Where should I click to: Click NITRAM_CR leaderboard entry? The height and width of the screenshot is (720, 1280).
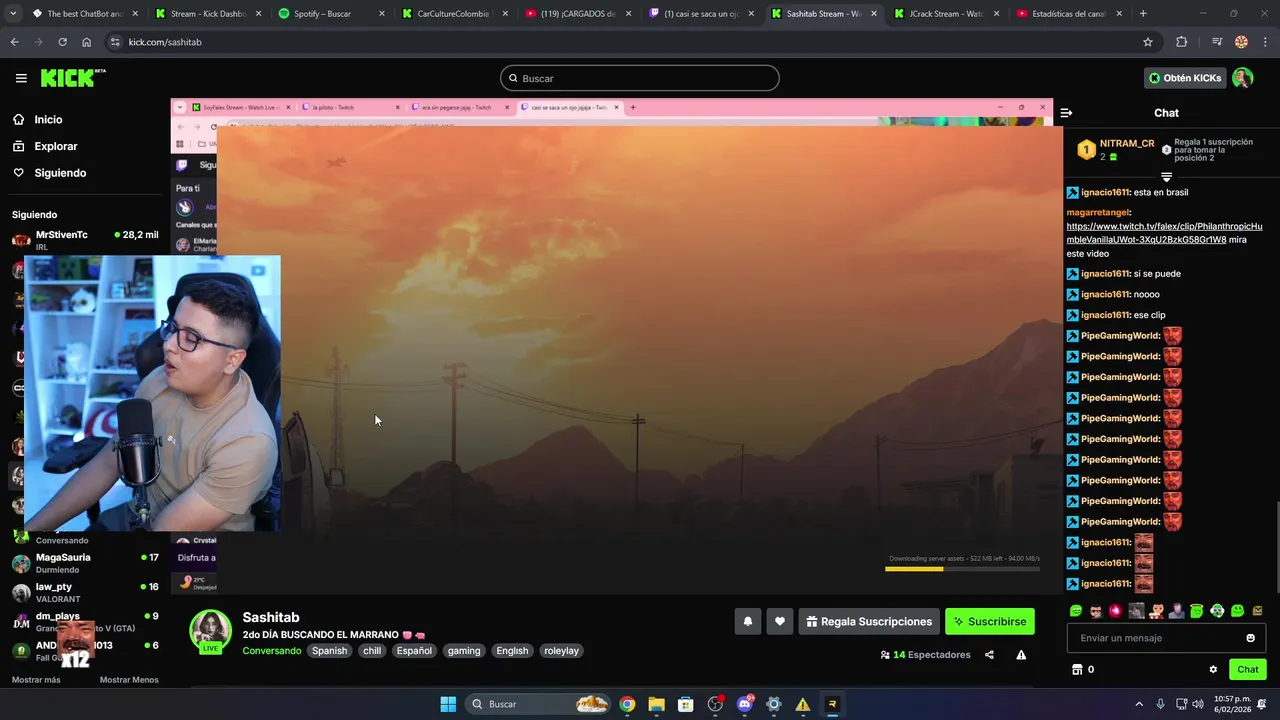click(x=1115, y=150)
